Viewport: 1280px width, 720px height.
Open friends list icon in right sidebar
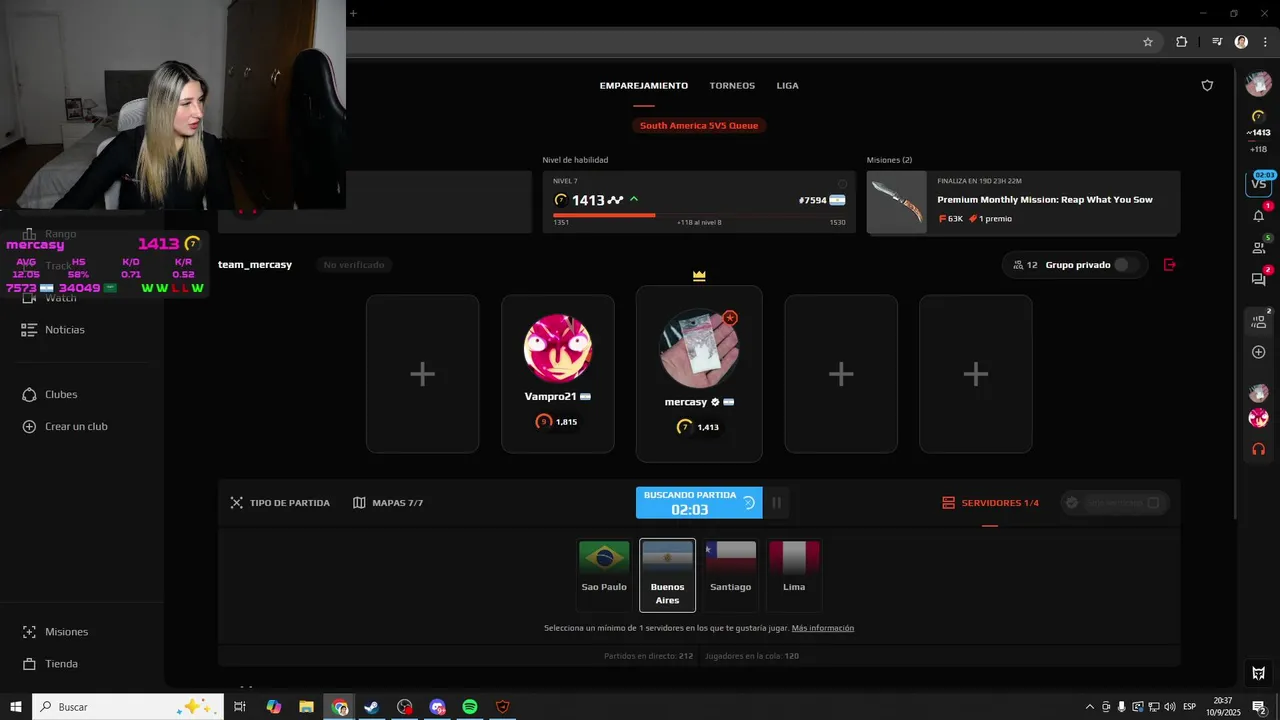1259,247
